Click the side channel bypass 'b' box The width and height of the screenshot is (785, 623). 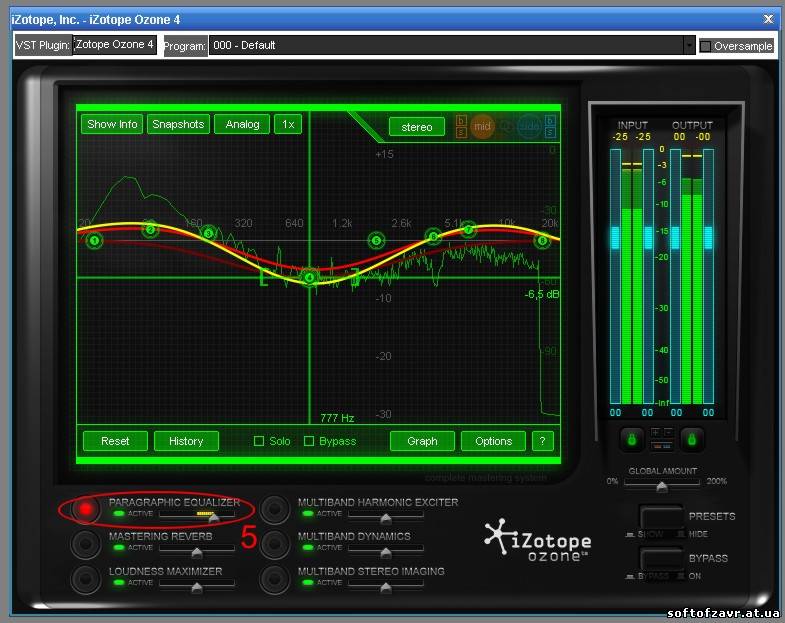(x=550, y=121)
